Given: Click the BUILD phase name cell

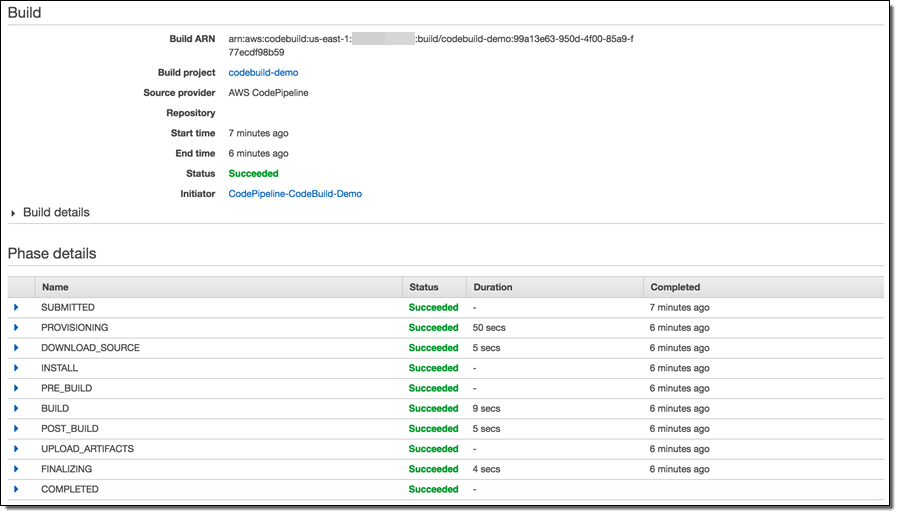Looking at the screenshot, I should pyautogui.click(x=55, y=408).
